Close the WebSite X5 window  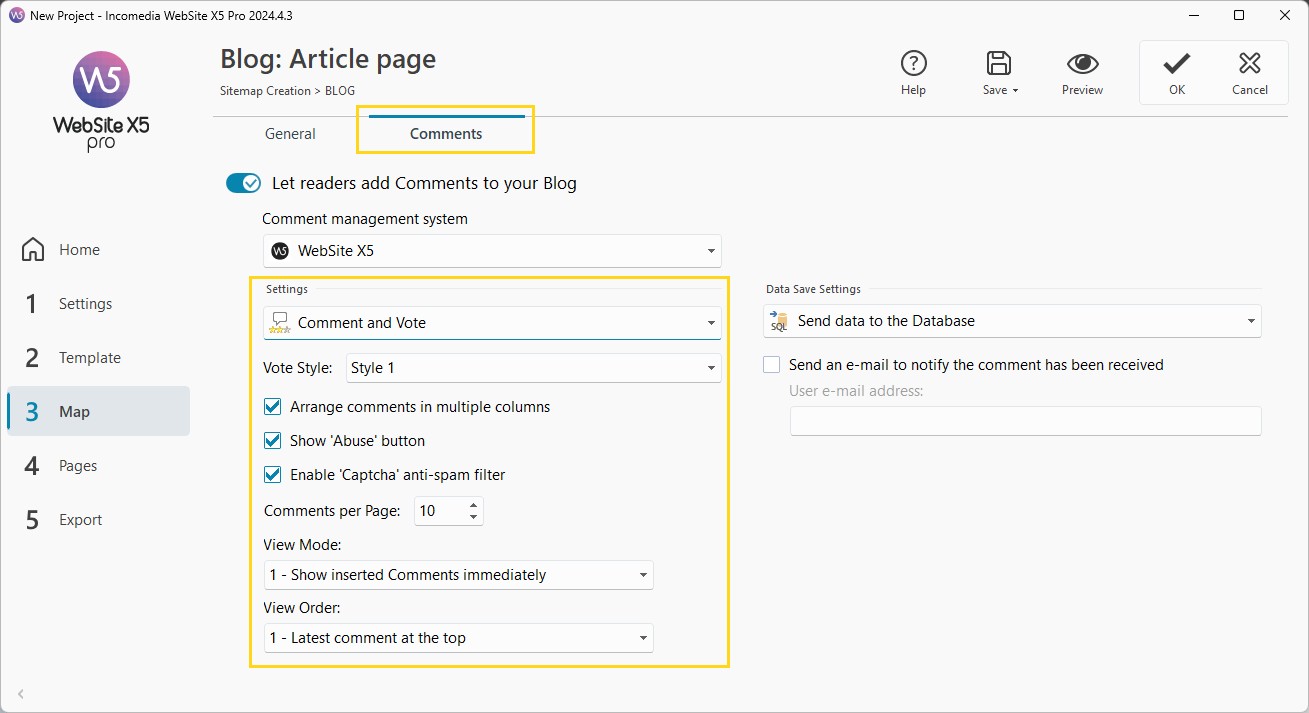click(1284, 16)
